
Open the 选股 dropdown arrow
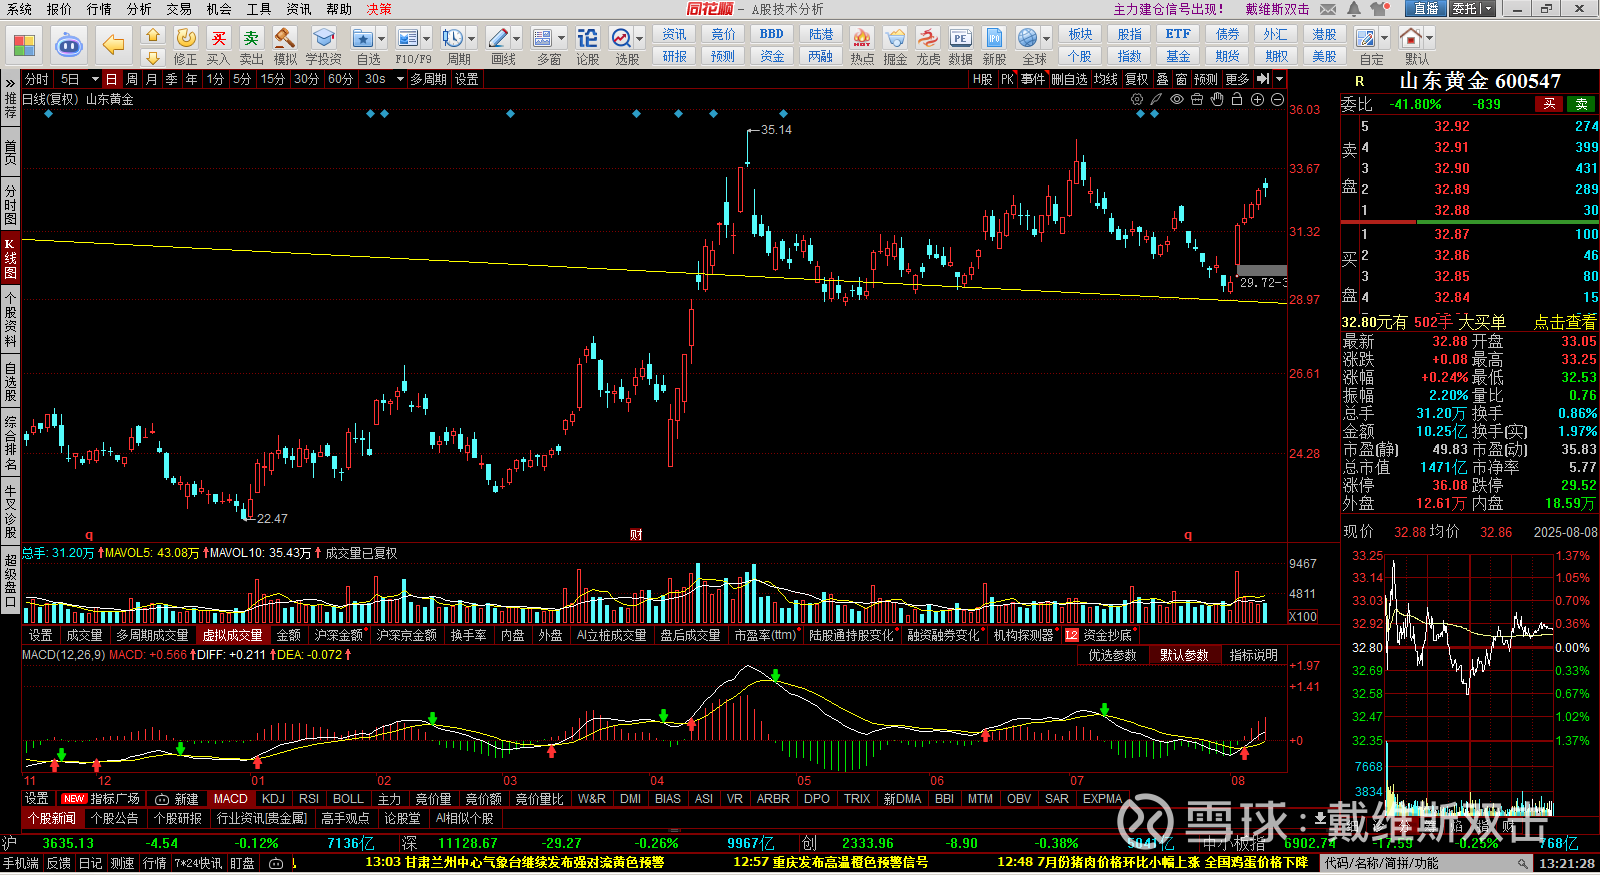[639, 38]
